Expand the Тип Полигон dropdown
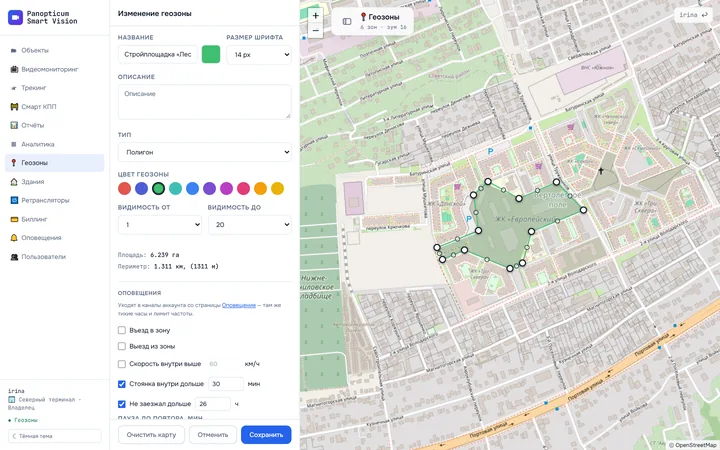This screenshot has height=450, width=720. pyautogui.click(x=204, y=152)
